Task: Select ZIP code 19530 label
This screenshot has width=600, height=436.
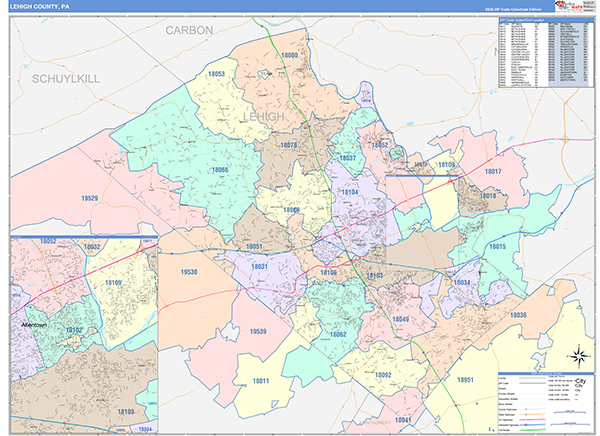Action: pyautogui.click(x=189, y=272)
